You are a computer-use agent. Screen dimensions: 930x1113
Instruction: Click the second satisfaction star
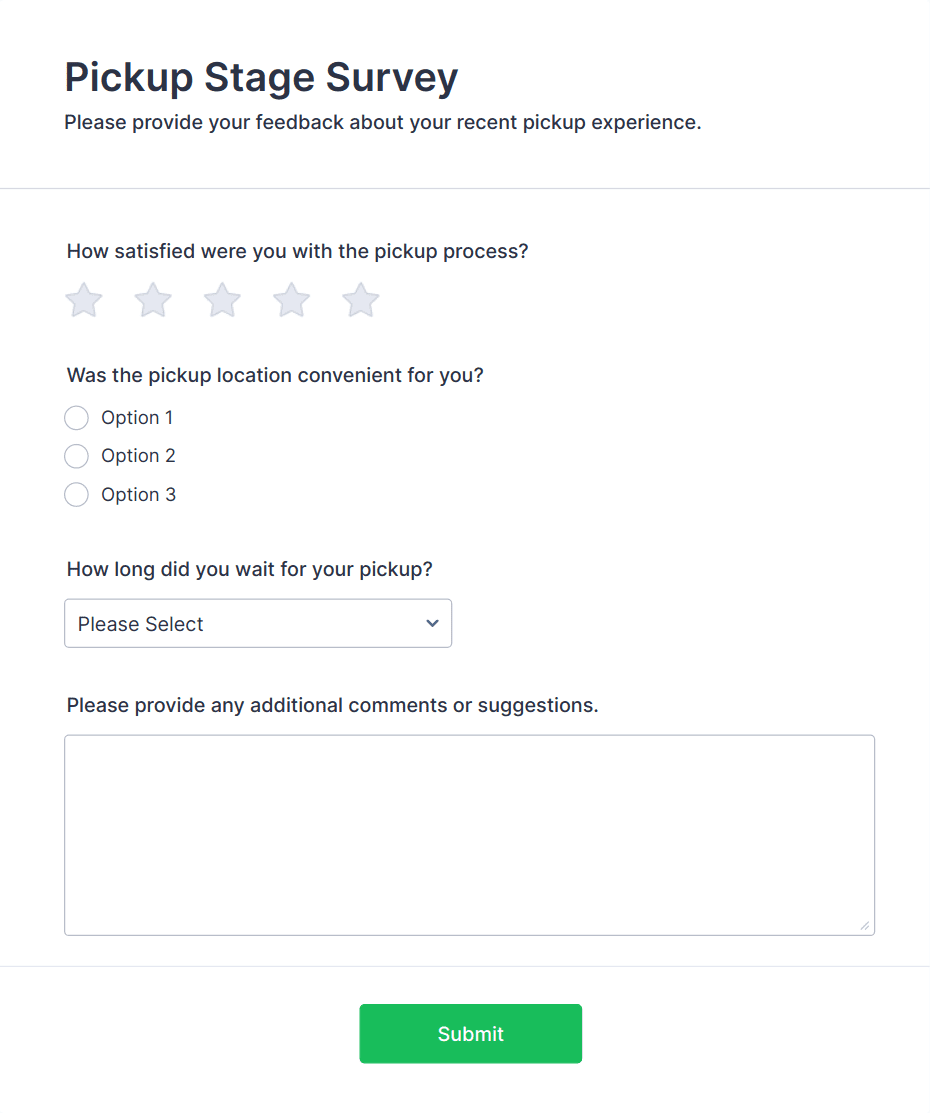[x=153, y=300]
